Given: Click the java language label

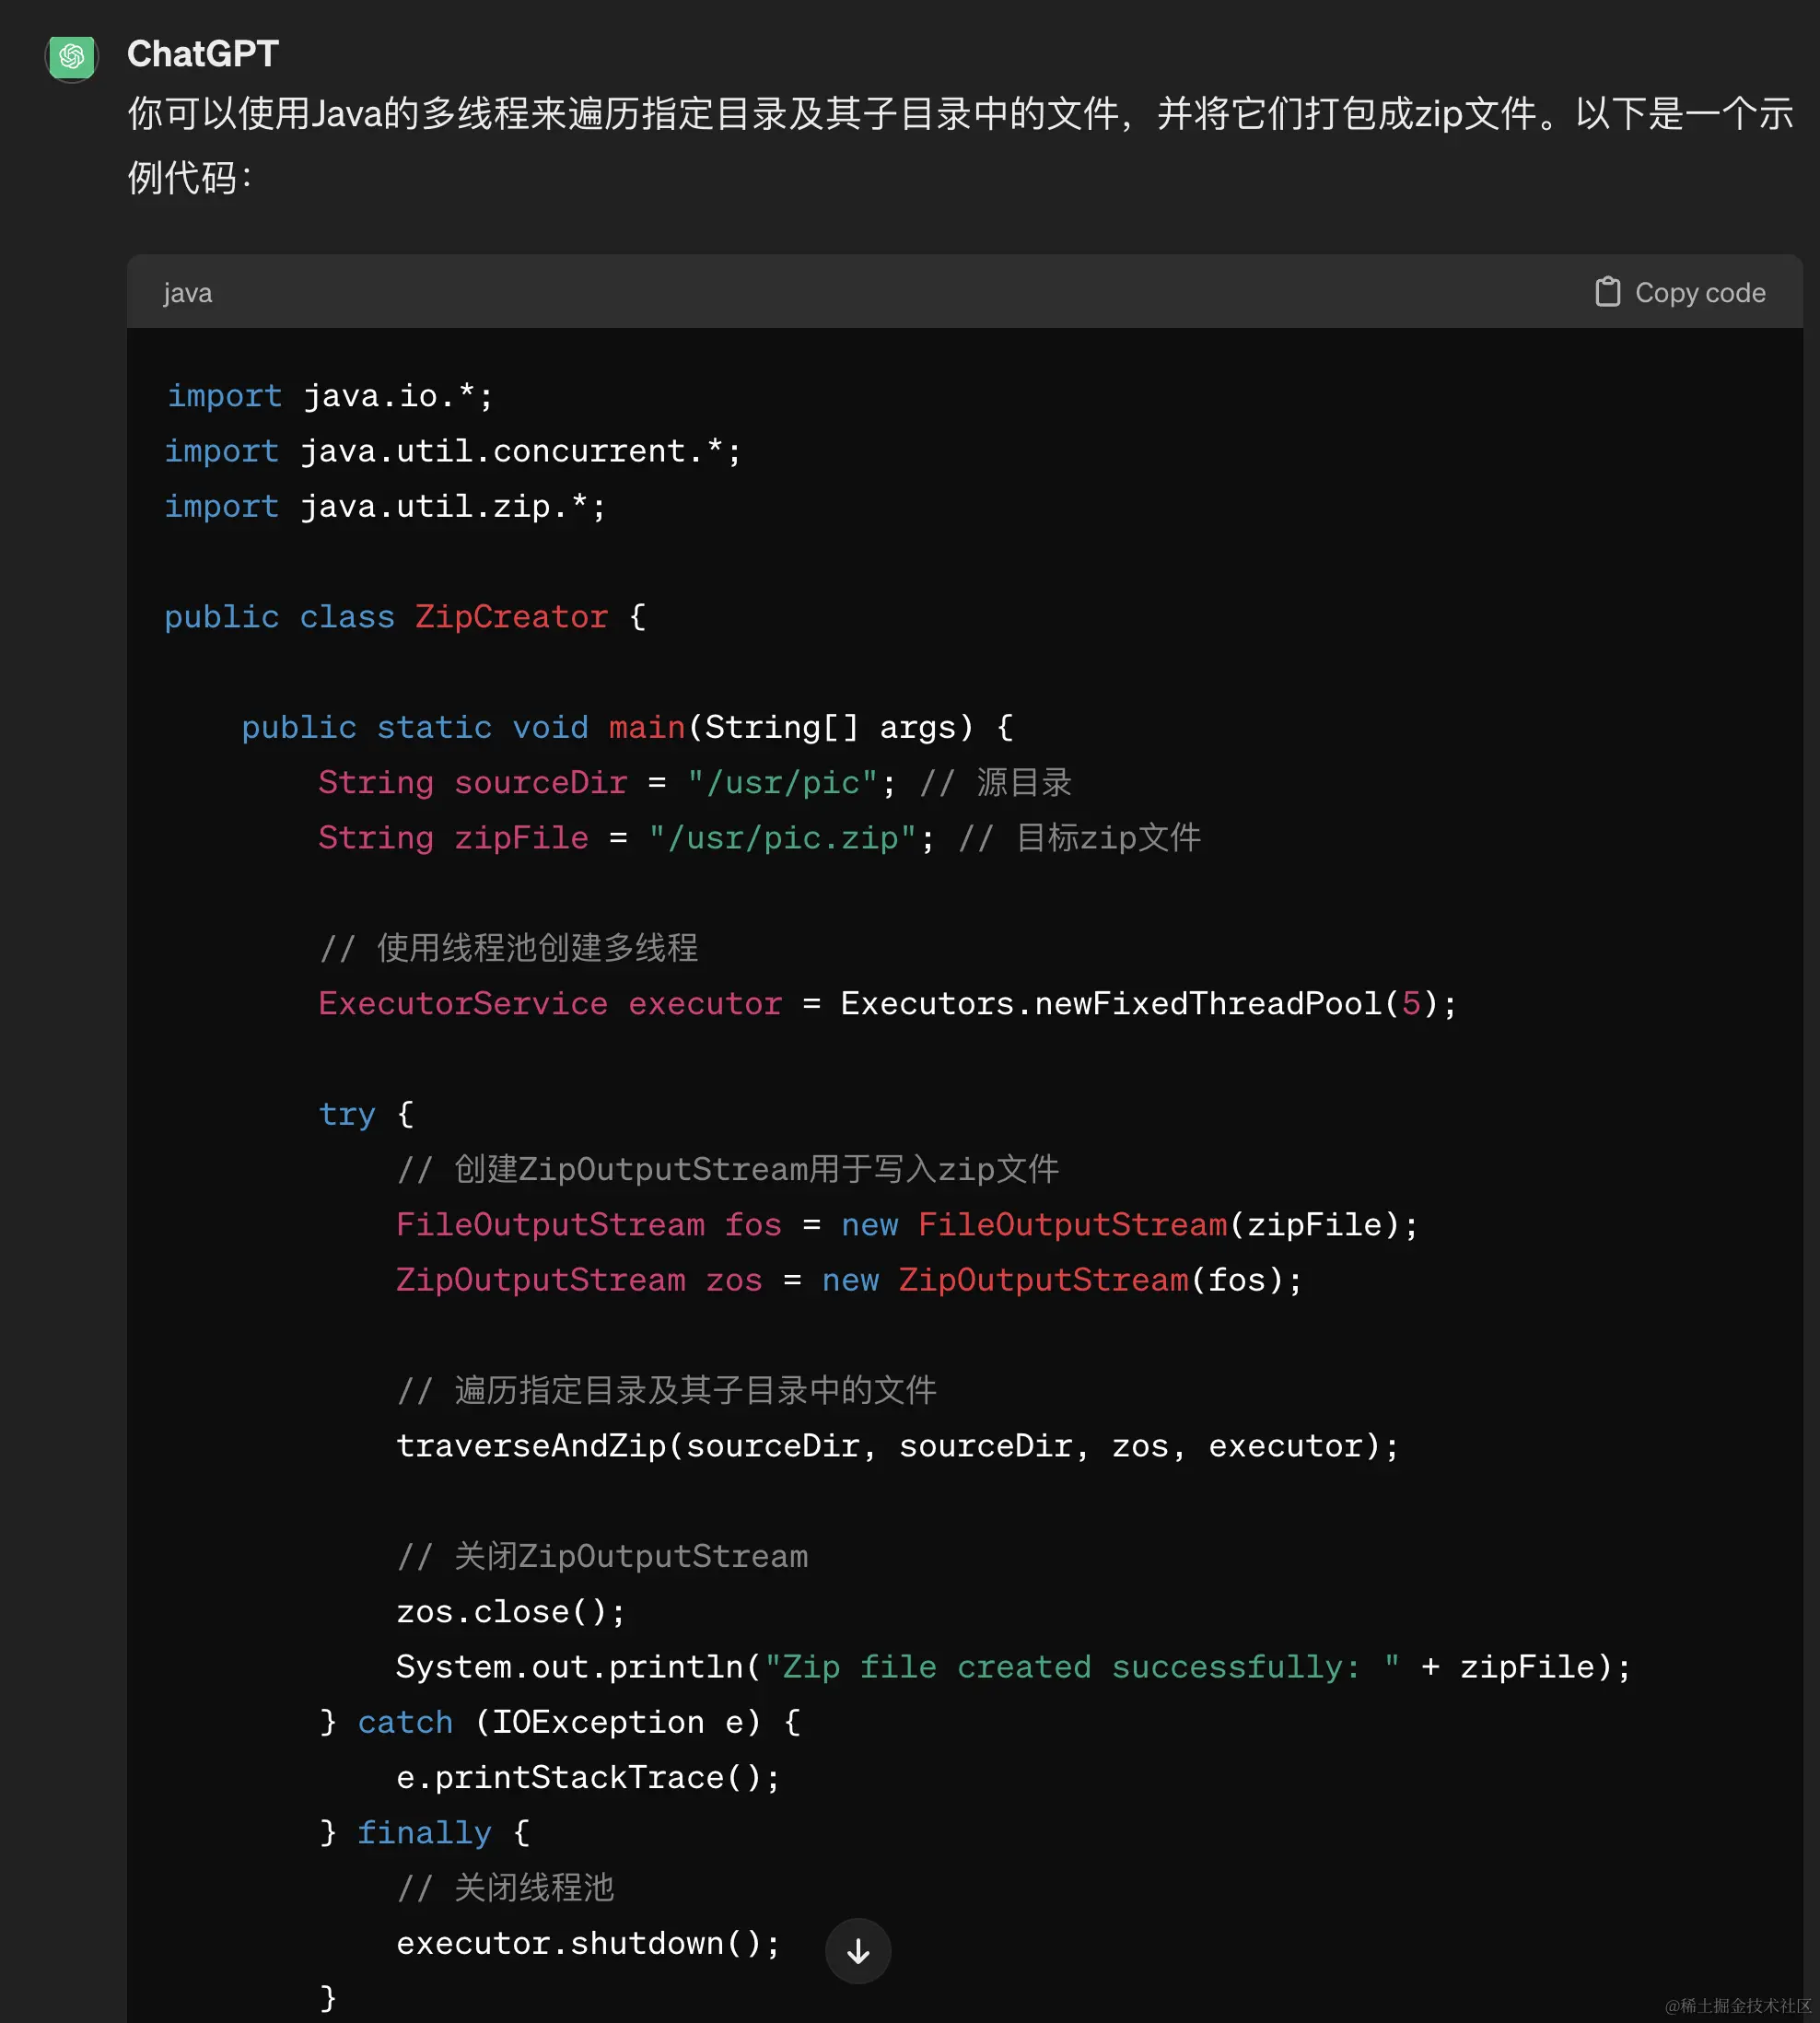Looking at the screenshot, I should click(188, 293).
